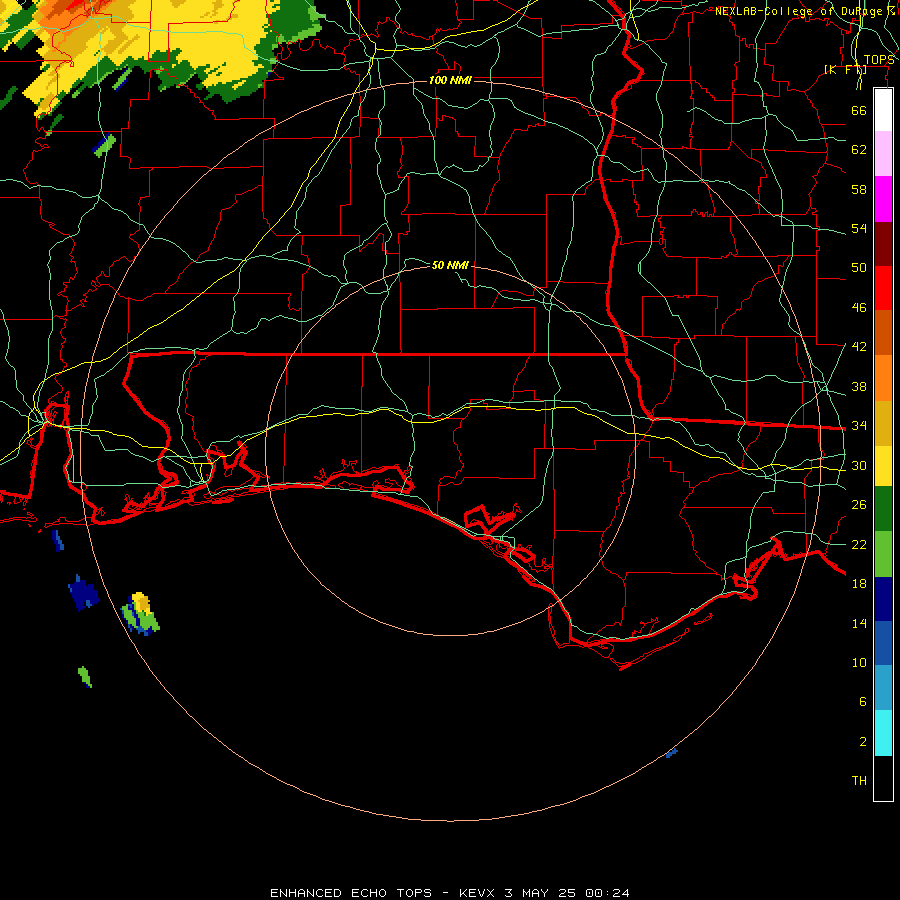The width and height of the screenshot is (900, 900).
Task: Click the white swatch in the tops legend
Action: click(883, 110)
